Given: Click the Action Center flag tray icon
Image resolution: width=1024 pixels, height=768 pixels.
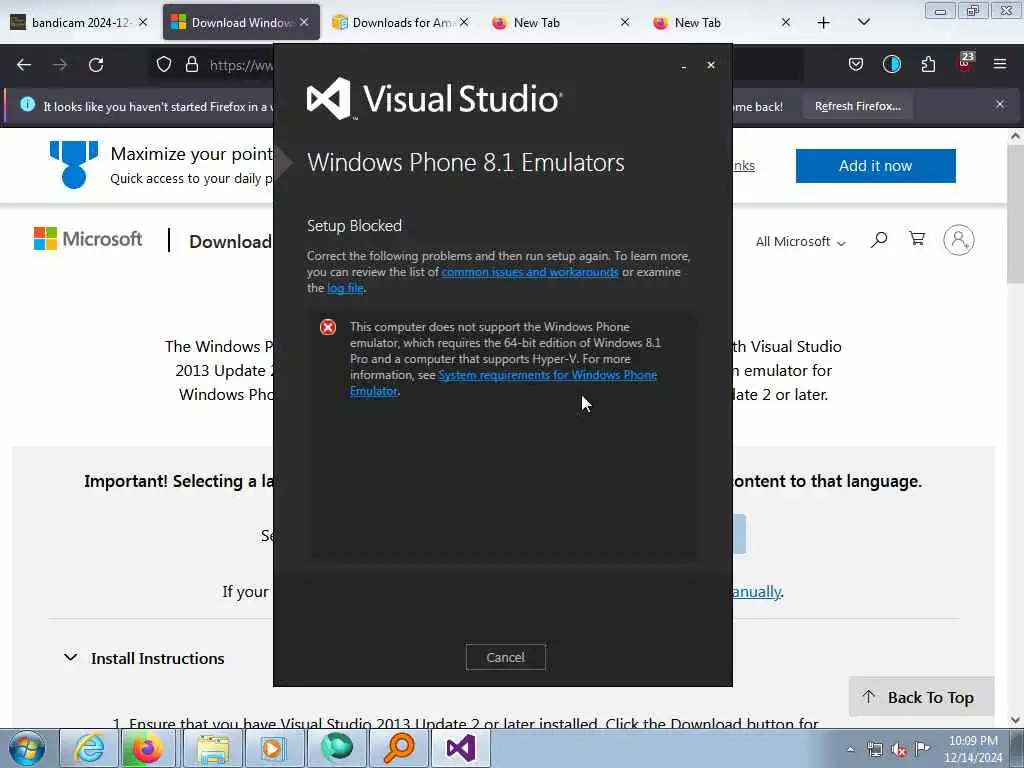Looking at the screenshot, I should pos(922,748).
